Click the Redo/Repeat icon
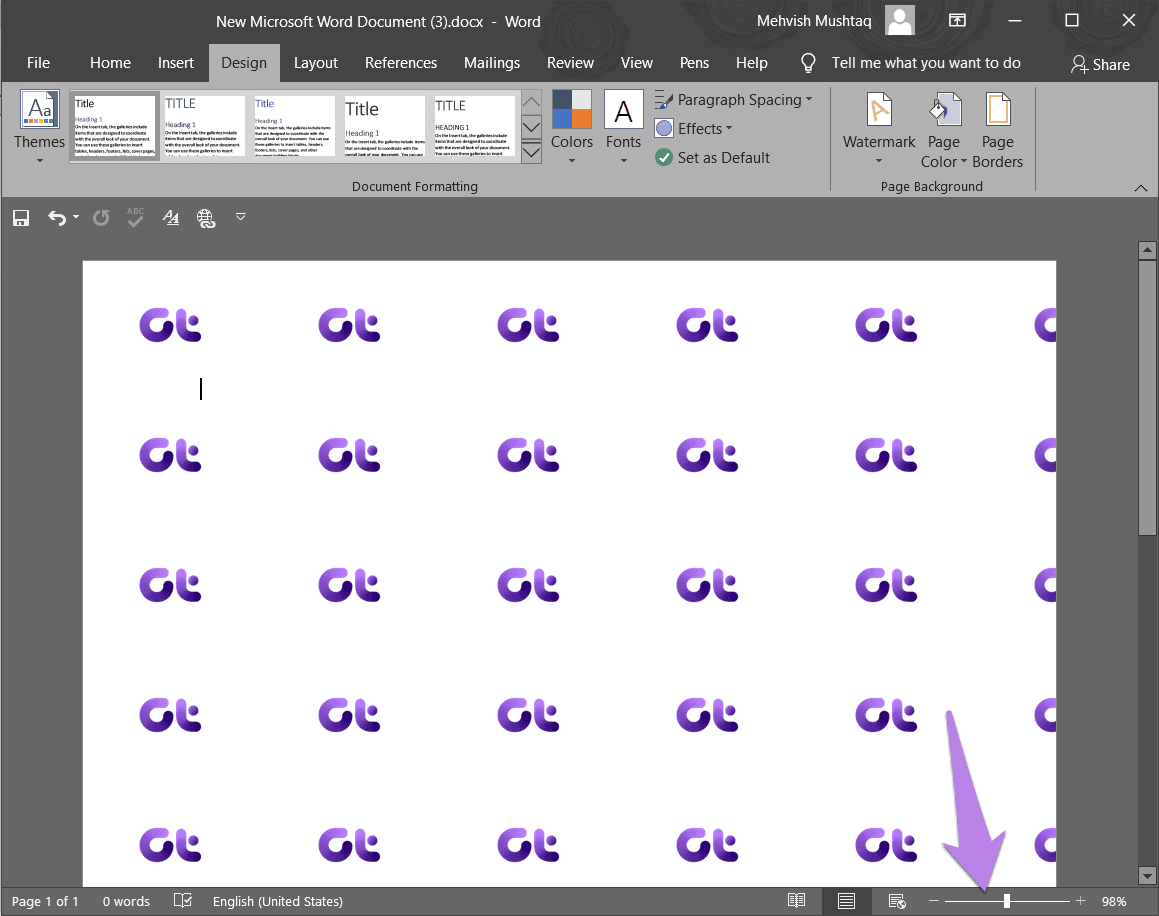Image resolution: width=1159 pixels, height=916 pixels. [x=101, y=217]
